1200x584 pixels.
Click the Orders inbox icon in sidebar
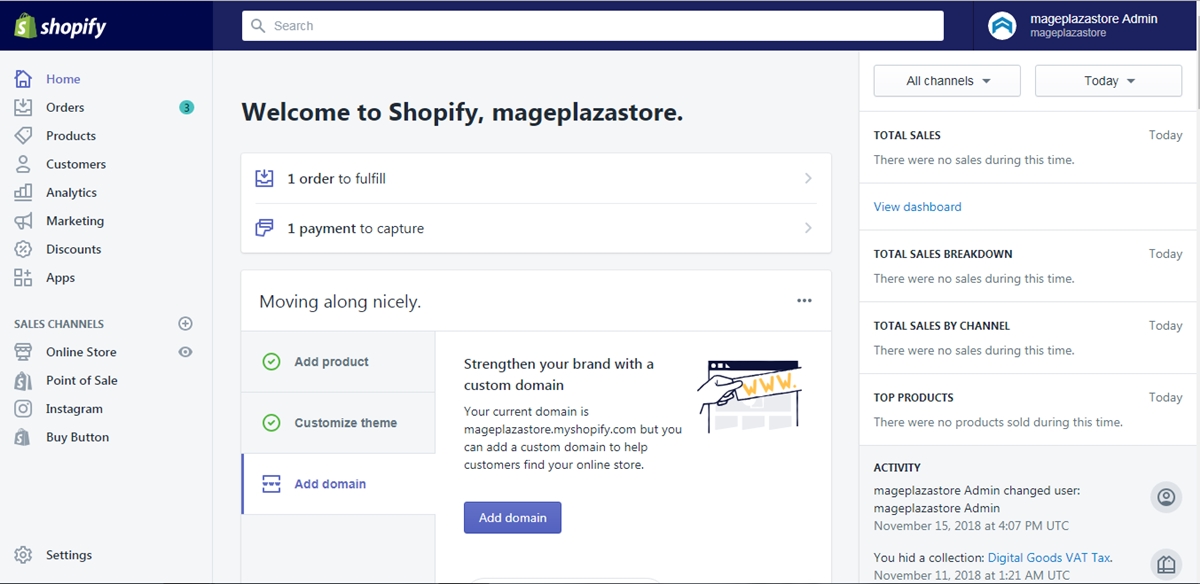[x=23, y=107]
